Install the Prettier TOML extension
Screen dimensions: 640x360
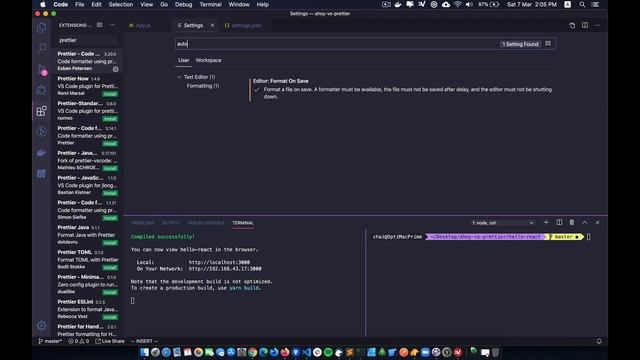pyautogui.click(x=110, y=268)
